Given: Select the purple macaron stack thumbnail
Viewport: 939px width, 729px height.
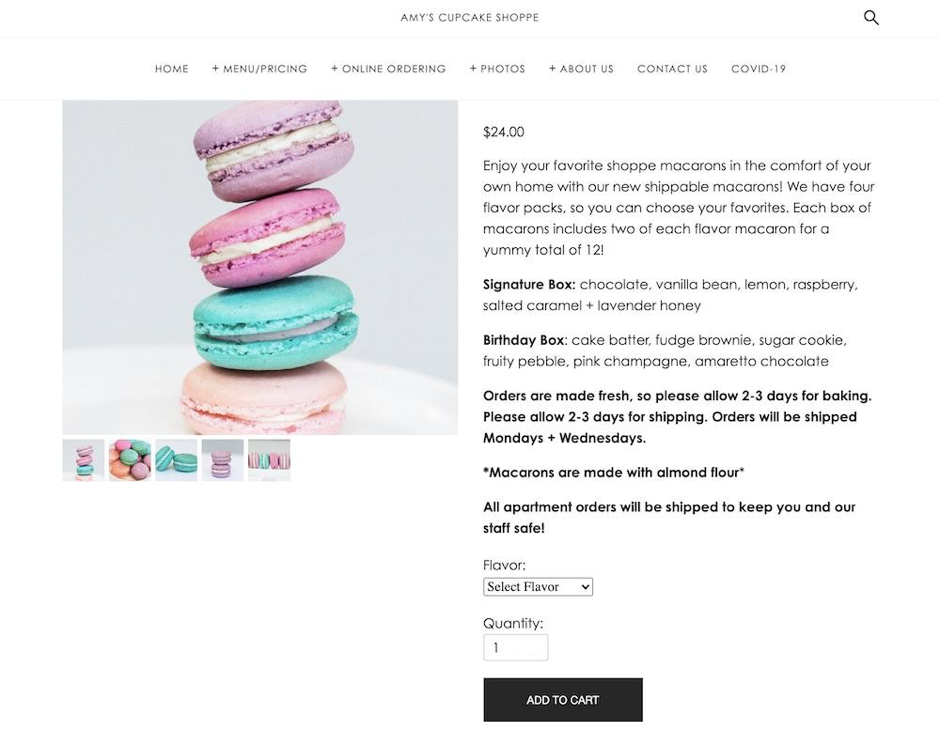Looking at the screenshot, I should click(x=223, y=460).
